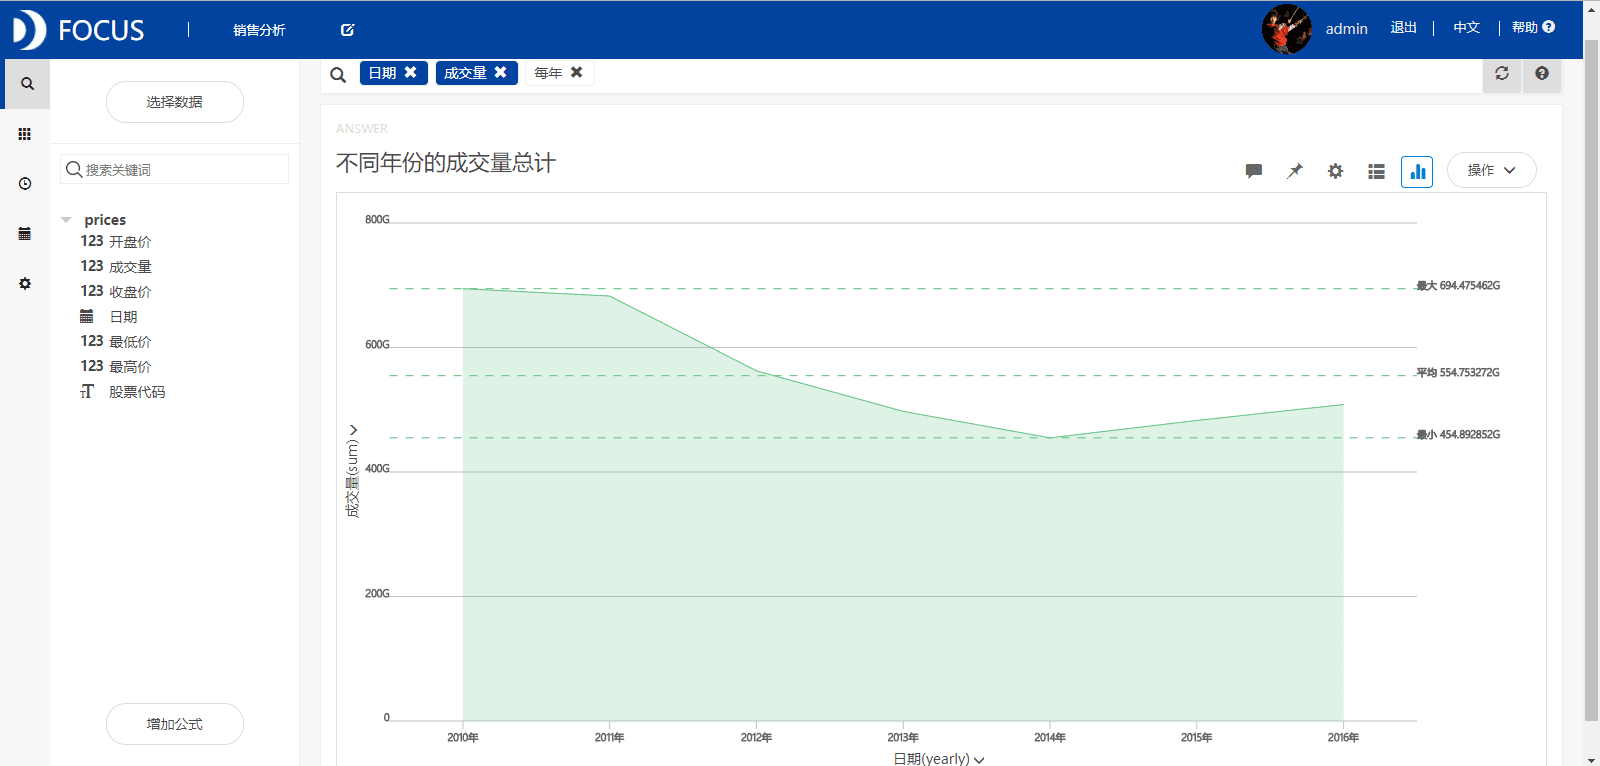This screenshot has width=1600, height=766.
Task: Open the grid dashboard icon in sidebar
Action: tap(25, 134)
